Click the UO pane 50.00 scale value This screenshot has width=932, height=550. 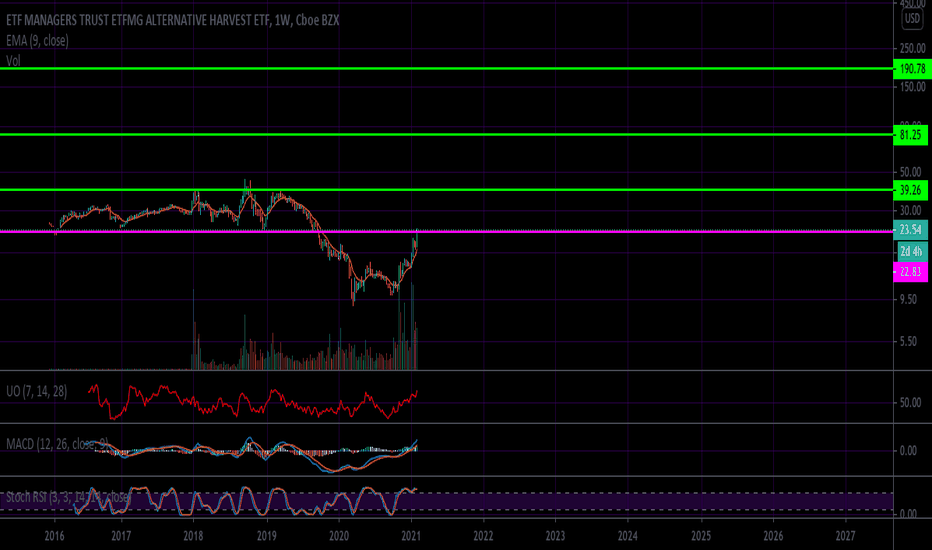click(x=910, y=403)
